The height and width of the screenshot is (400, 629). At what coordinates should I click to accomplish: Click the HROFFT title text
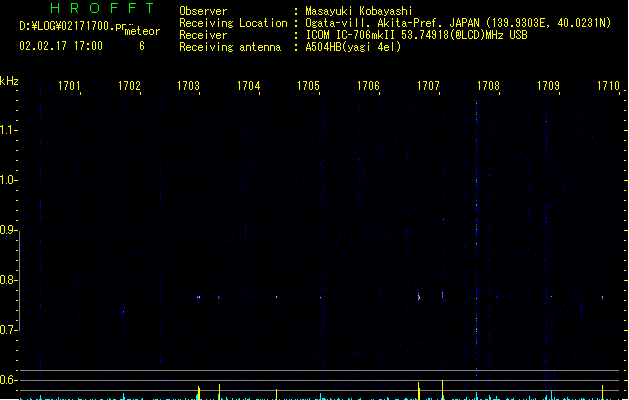pos(103,8)
